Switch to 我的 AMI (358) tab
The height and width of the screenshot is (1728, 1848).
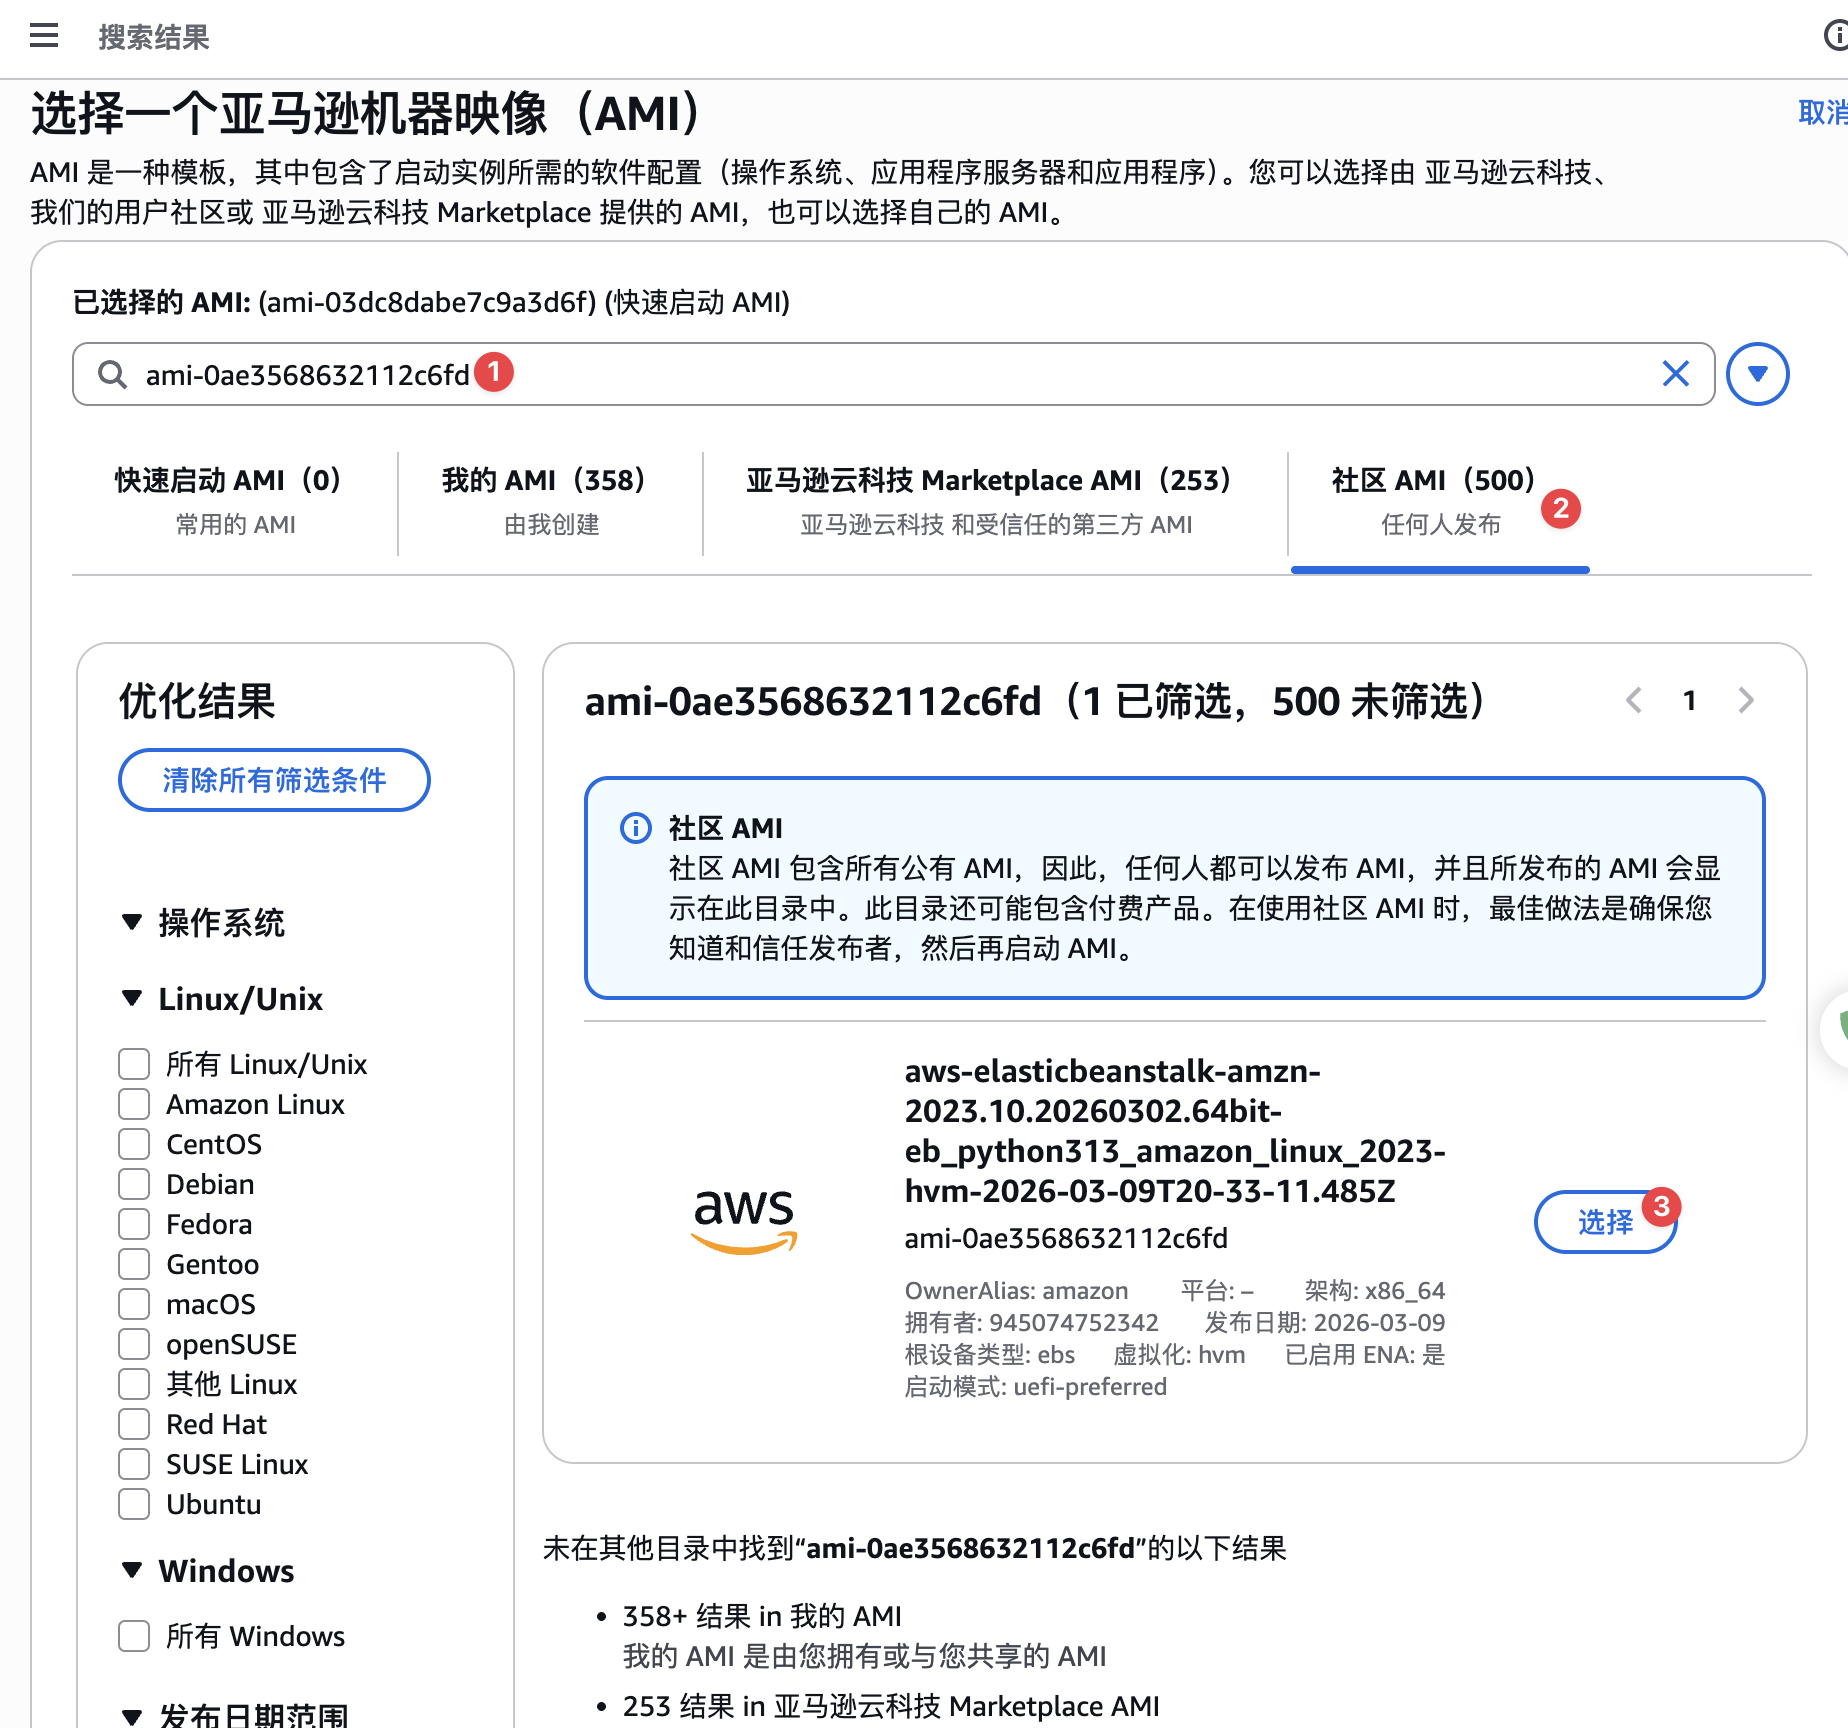pos(550,502)
